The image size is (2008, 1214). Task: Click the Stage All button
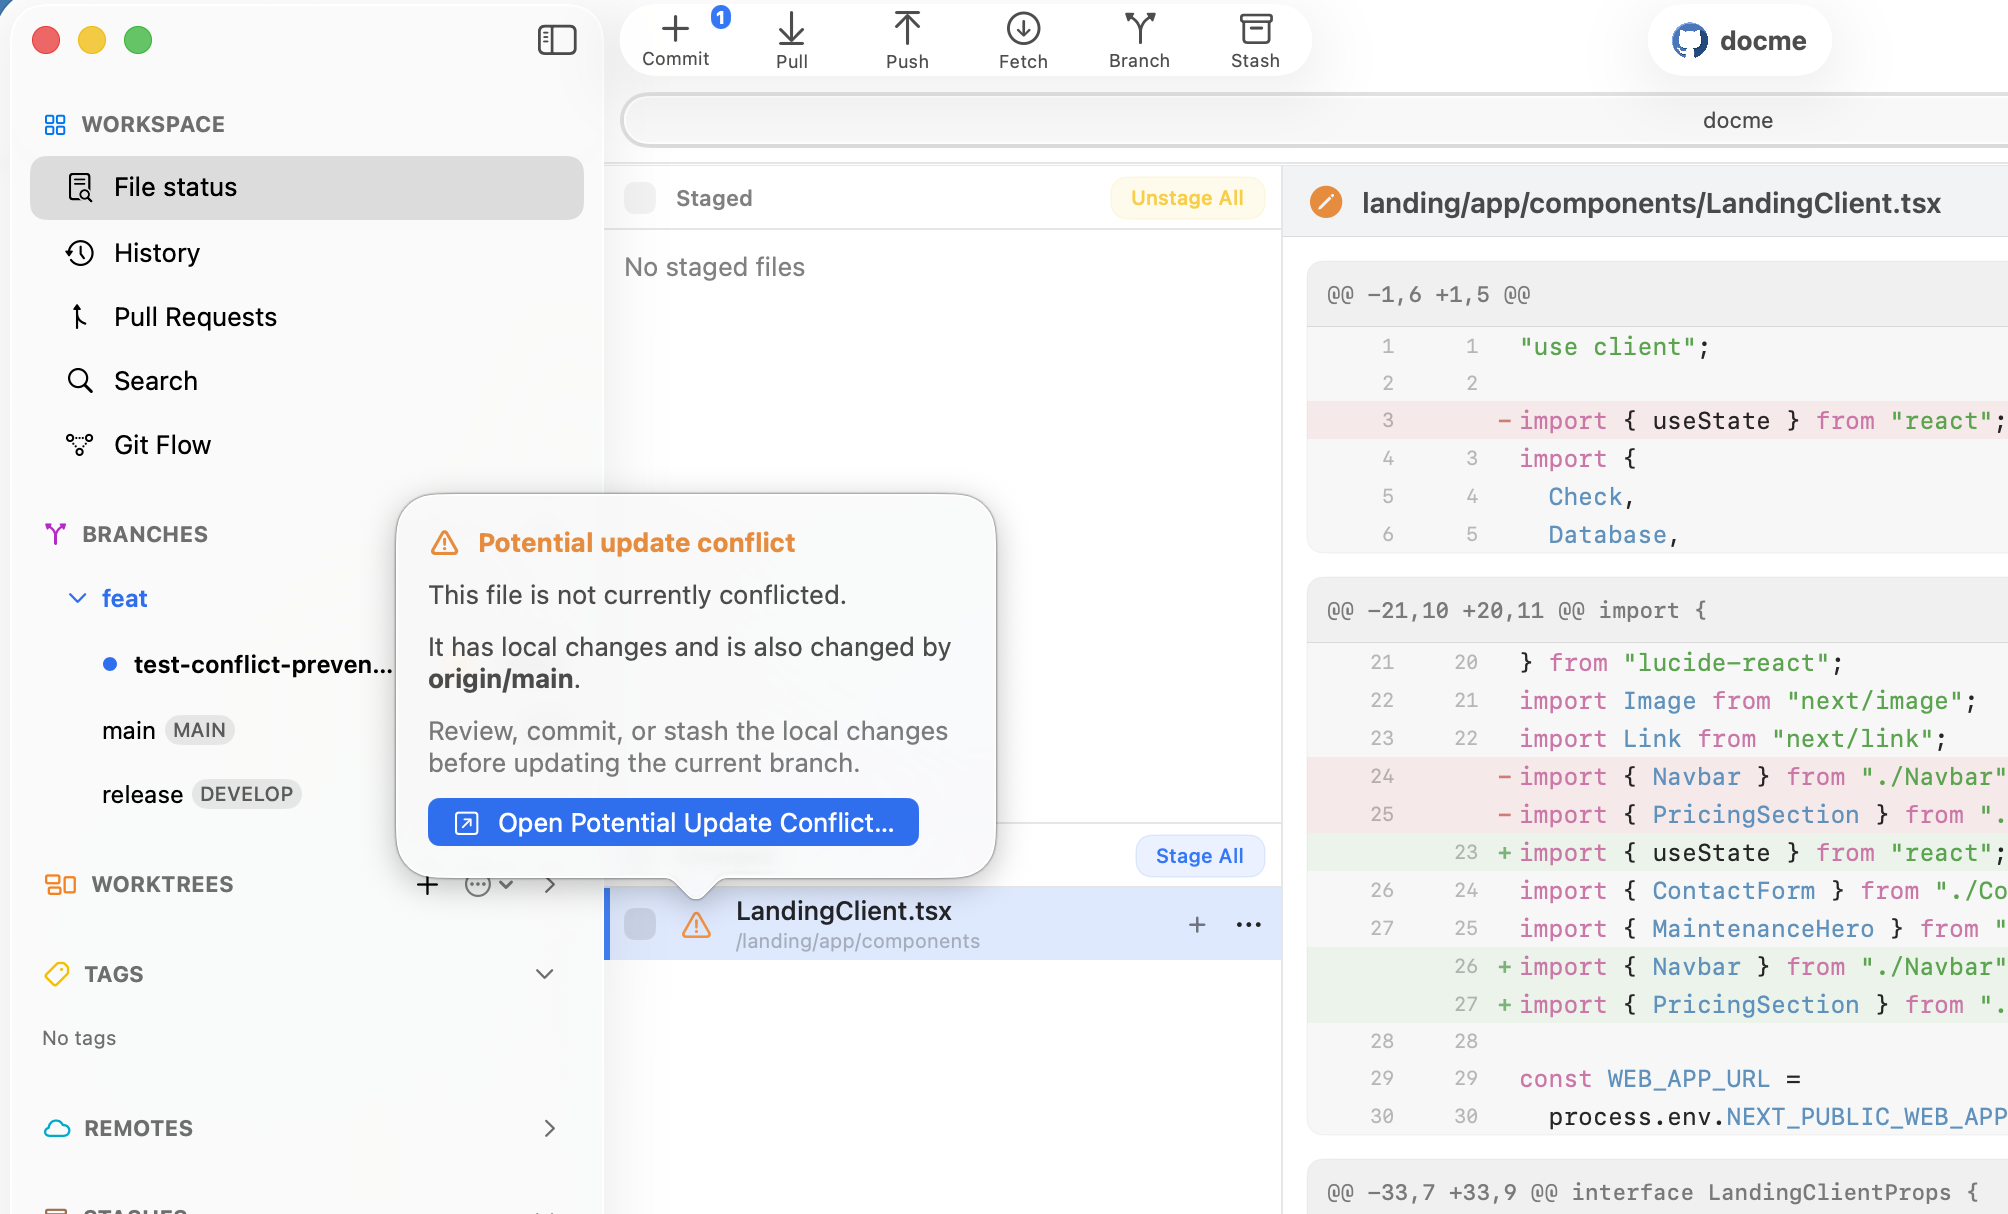tap(1199, 856)
